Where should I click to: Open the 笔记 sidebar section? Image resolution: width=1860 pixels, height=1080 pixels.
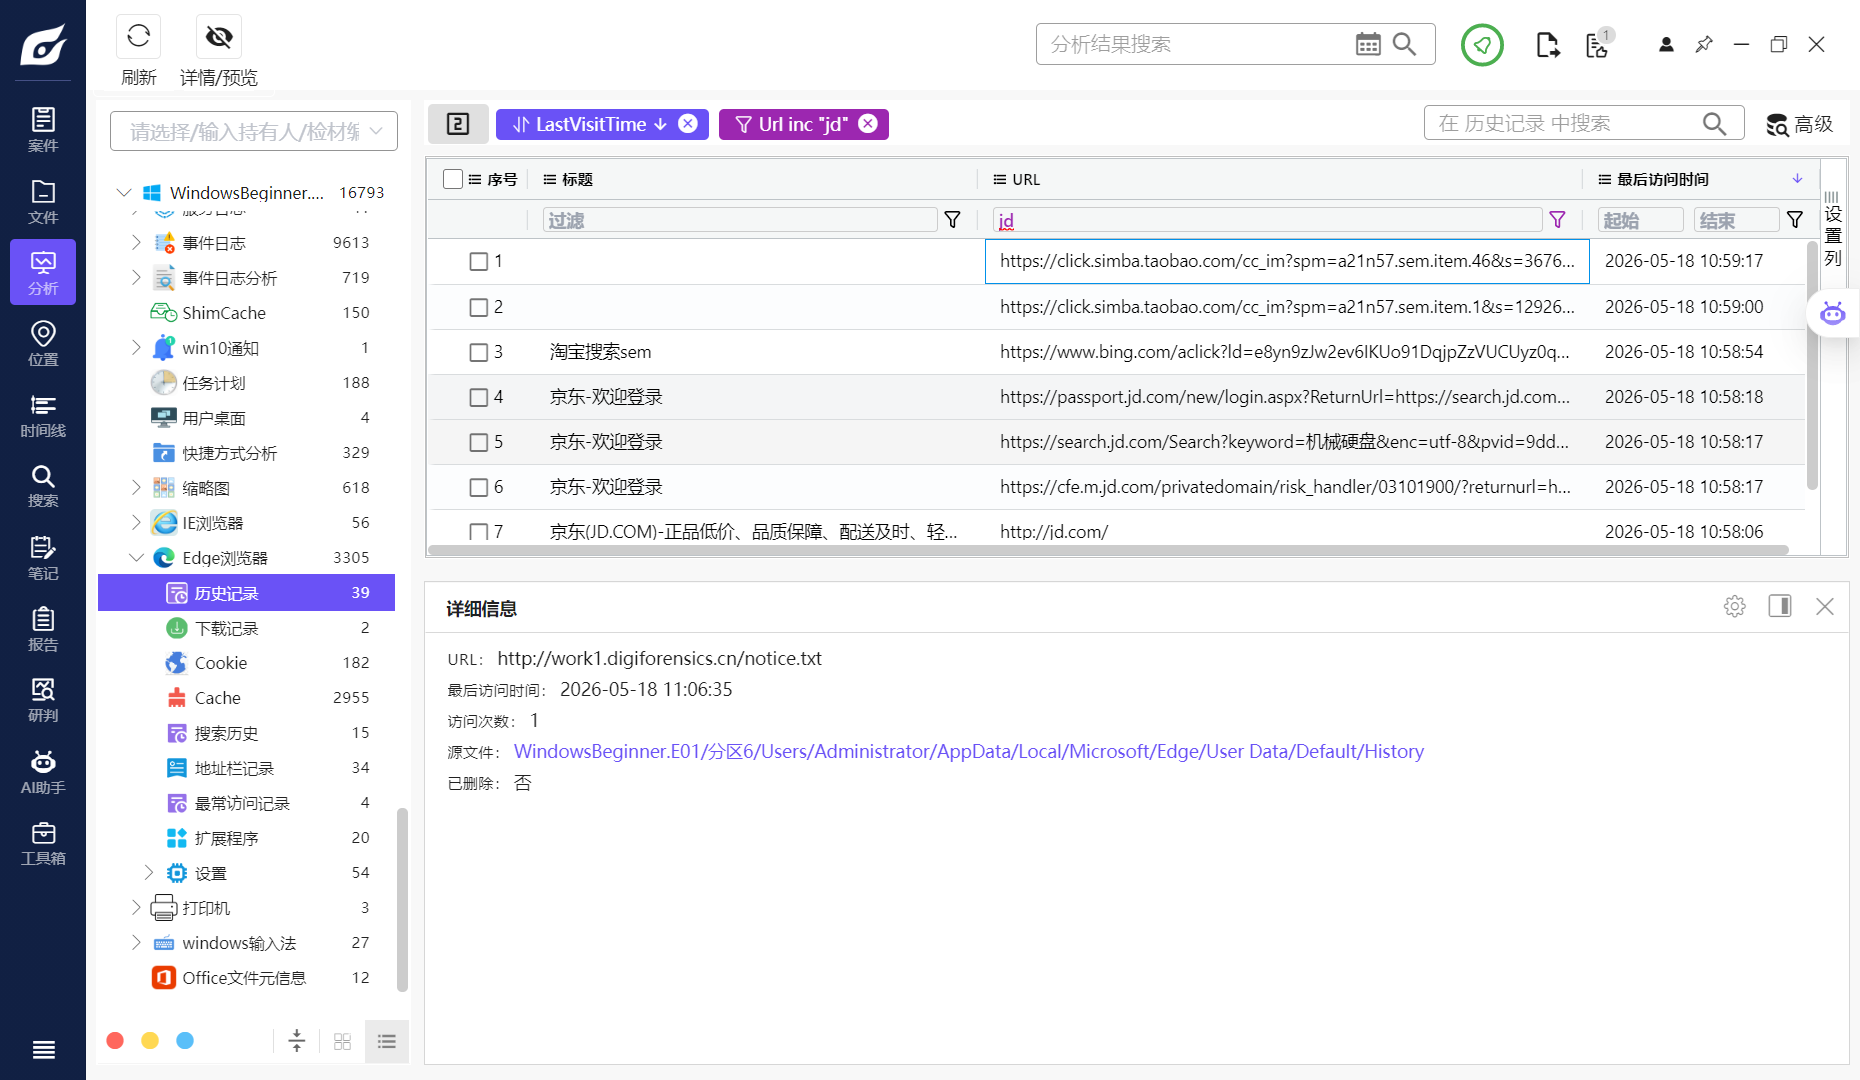[43, 558]
